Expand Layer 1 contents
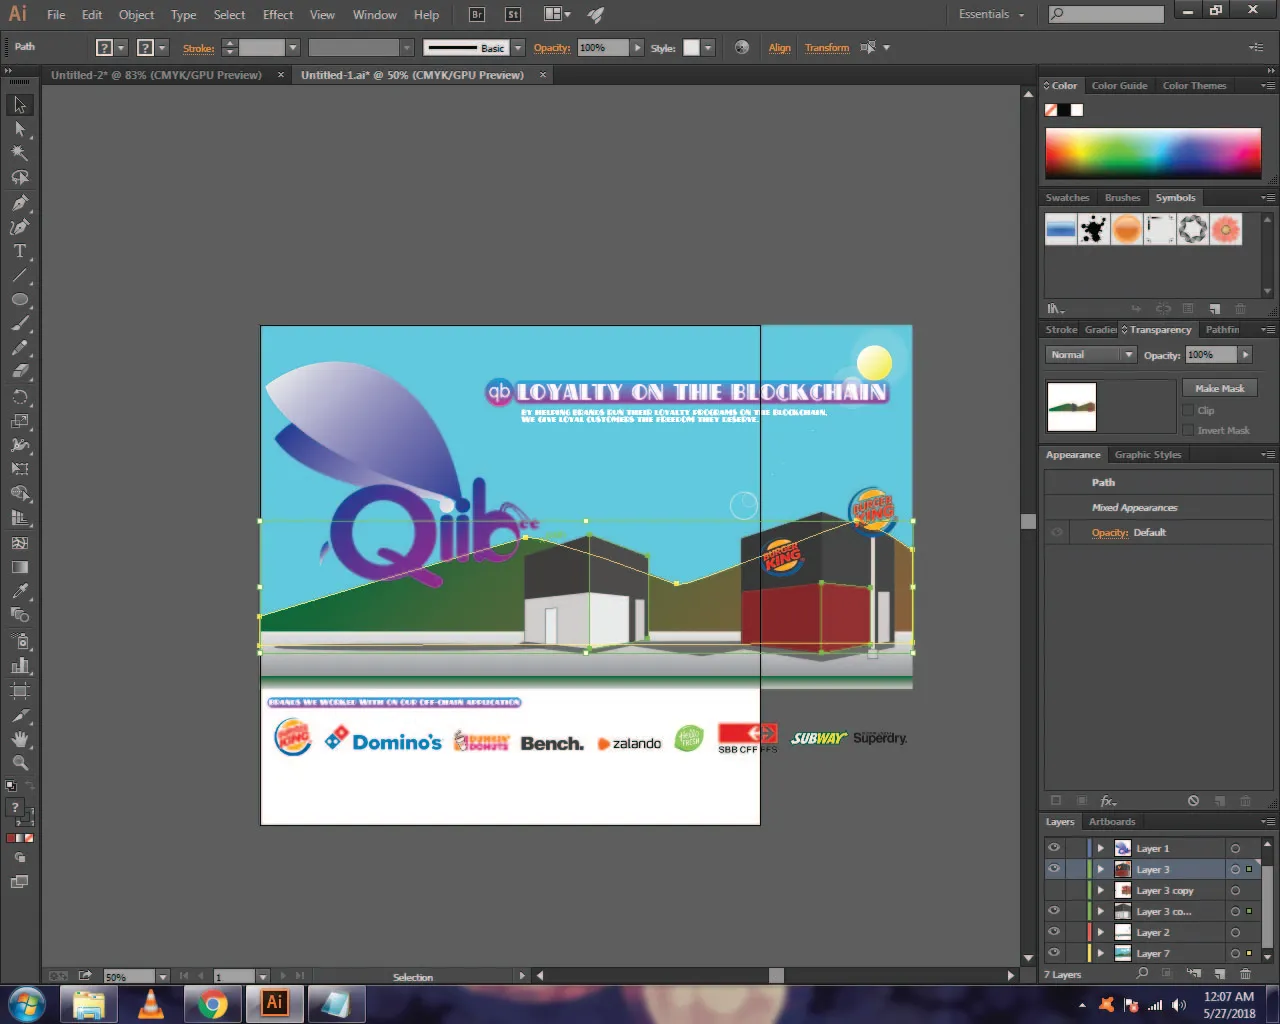This screenshot has width=1280, height=1024. (x=1101, y=848)
